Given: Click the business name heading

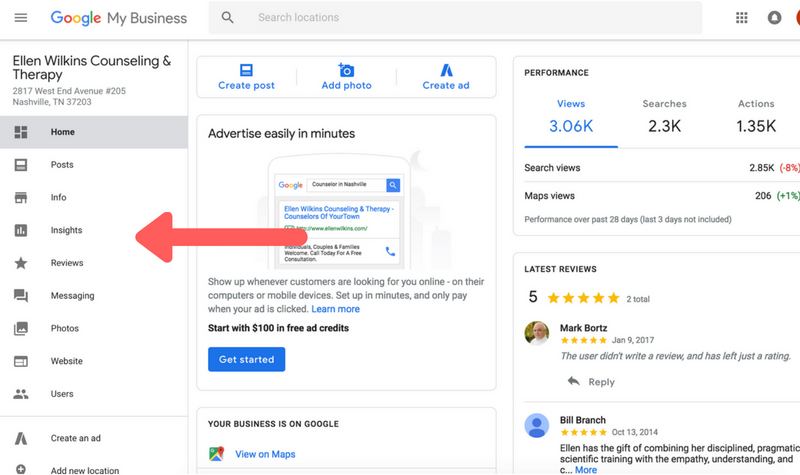Looking at the screenshot, I should 92,67.
